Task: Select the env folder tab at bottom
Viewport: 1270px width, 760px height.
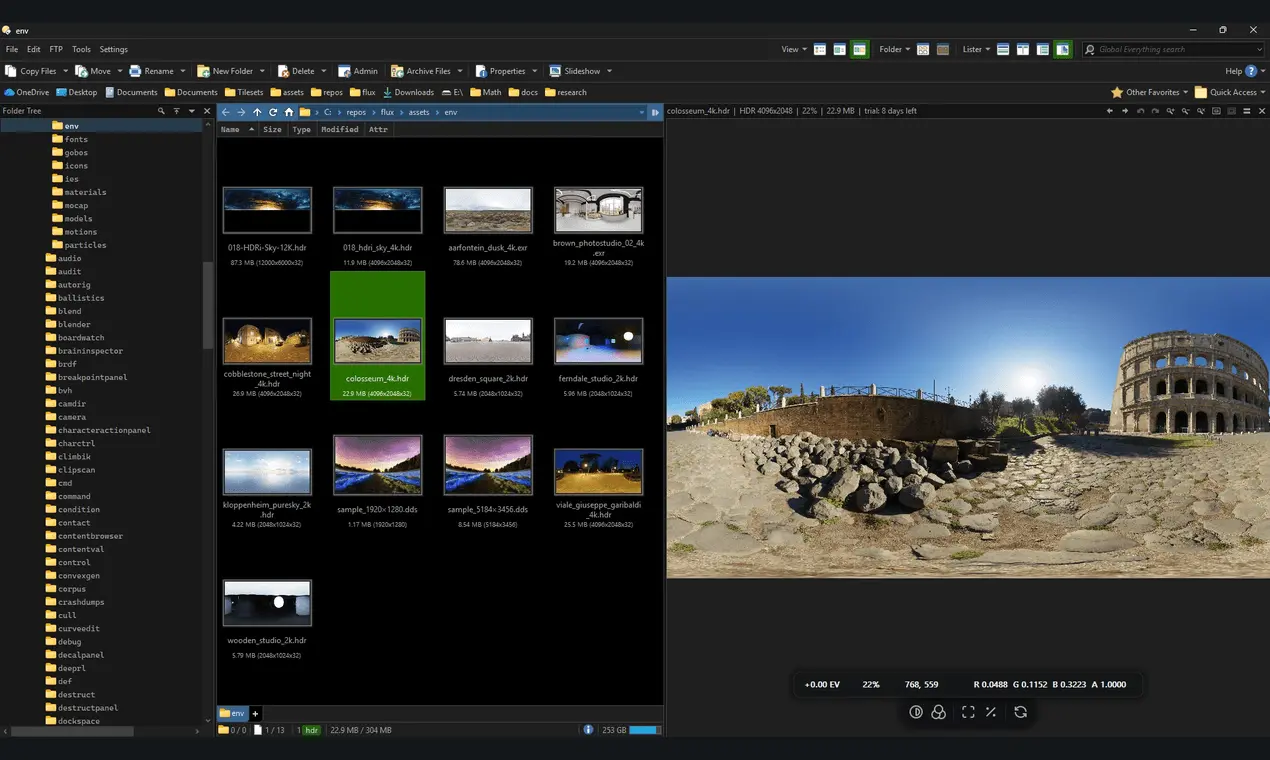Action: 233,713
